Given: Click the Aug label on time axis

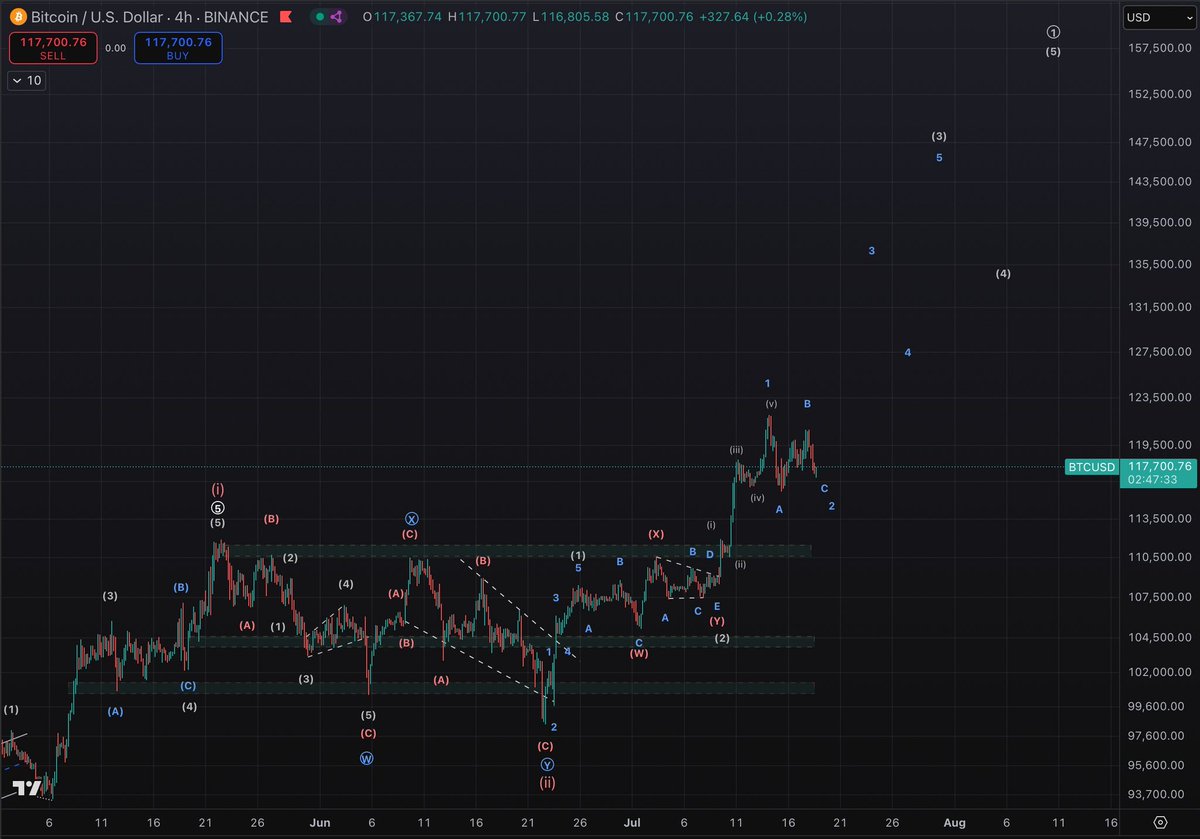Looking at the screenshot, I should tap(955, 822).
